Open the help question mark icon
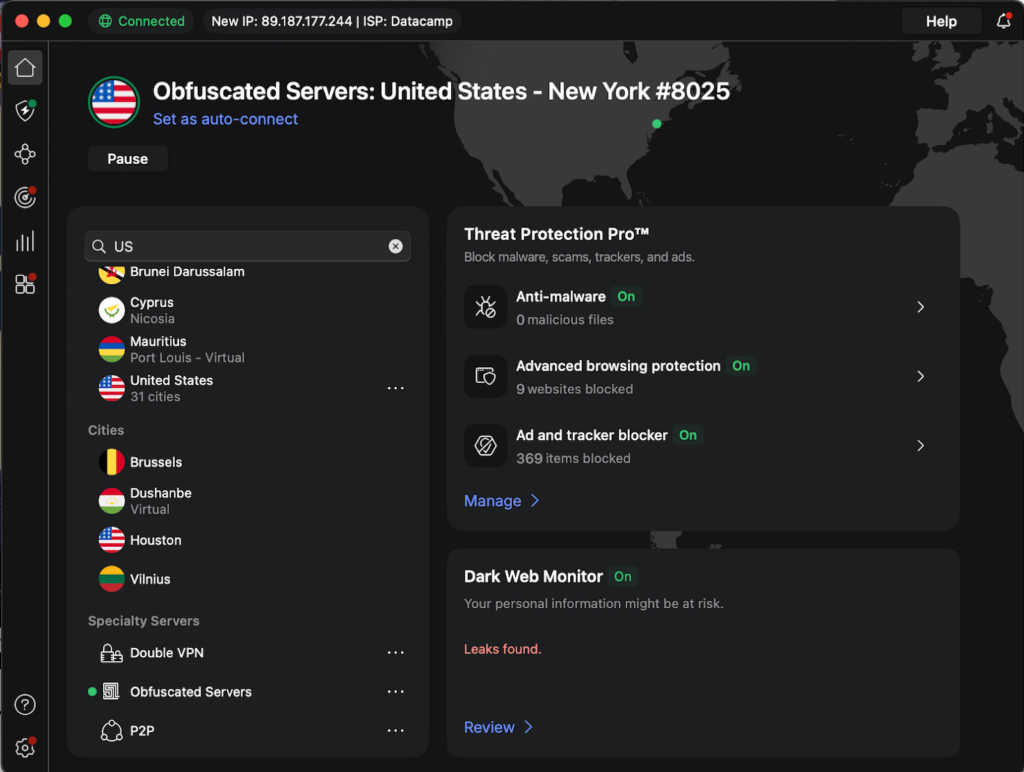 tap(25, 705)
